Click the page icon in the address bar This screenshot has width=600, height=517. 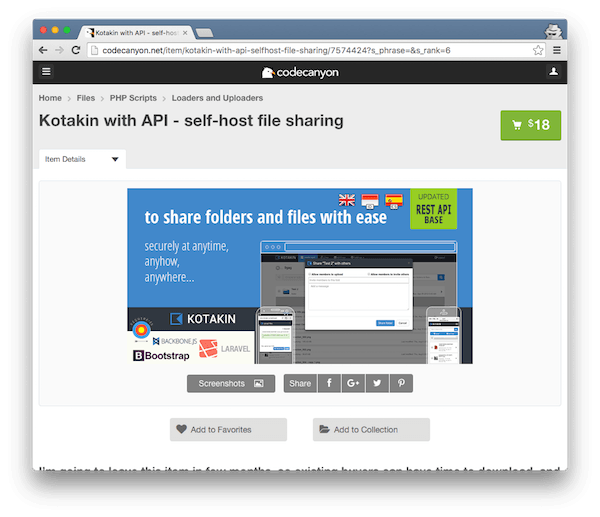click(95, 50)
